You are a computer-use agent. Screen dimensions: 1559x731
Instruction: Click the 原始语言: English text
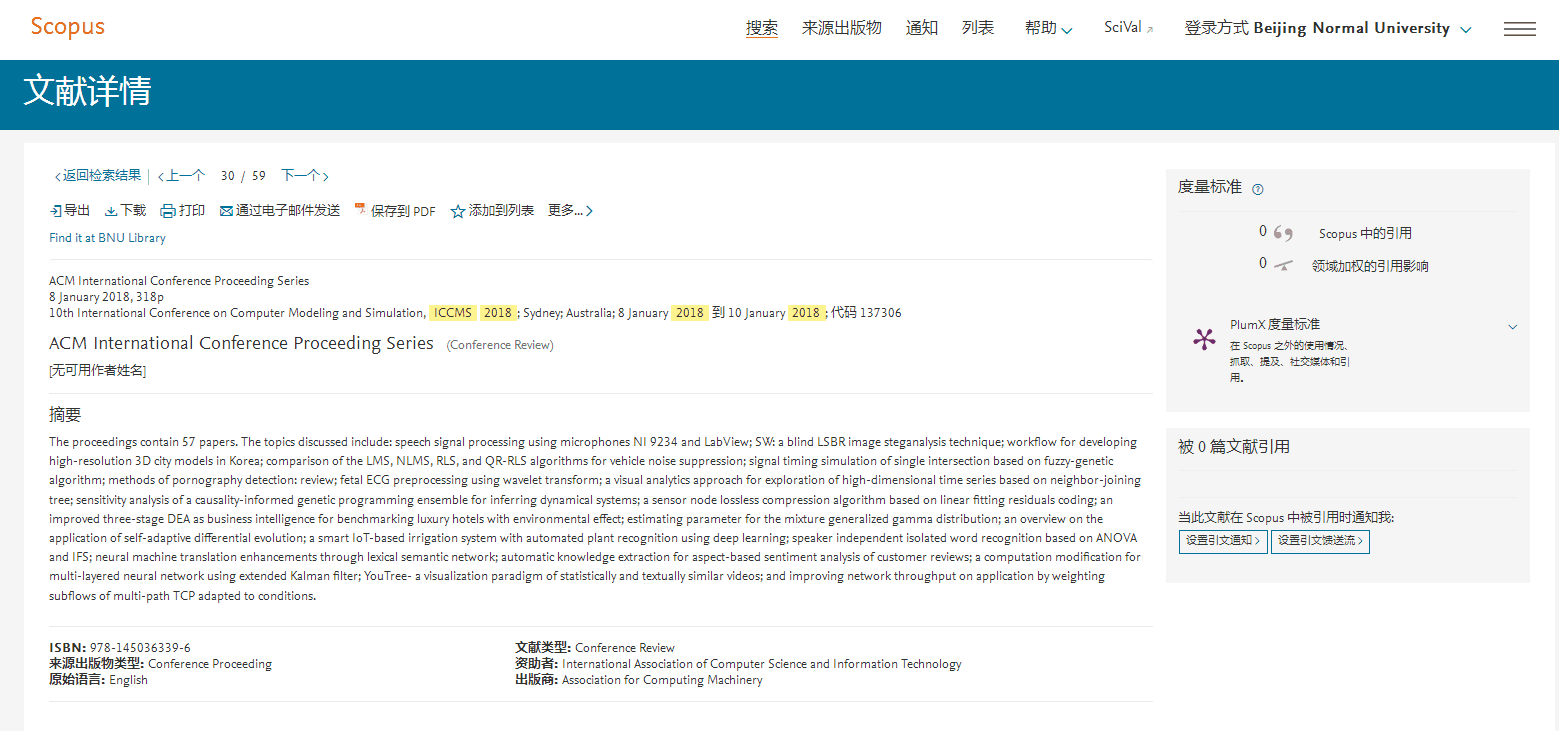(98, 680)
